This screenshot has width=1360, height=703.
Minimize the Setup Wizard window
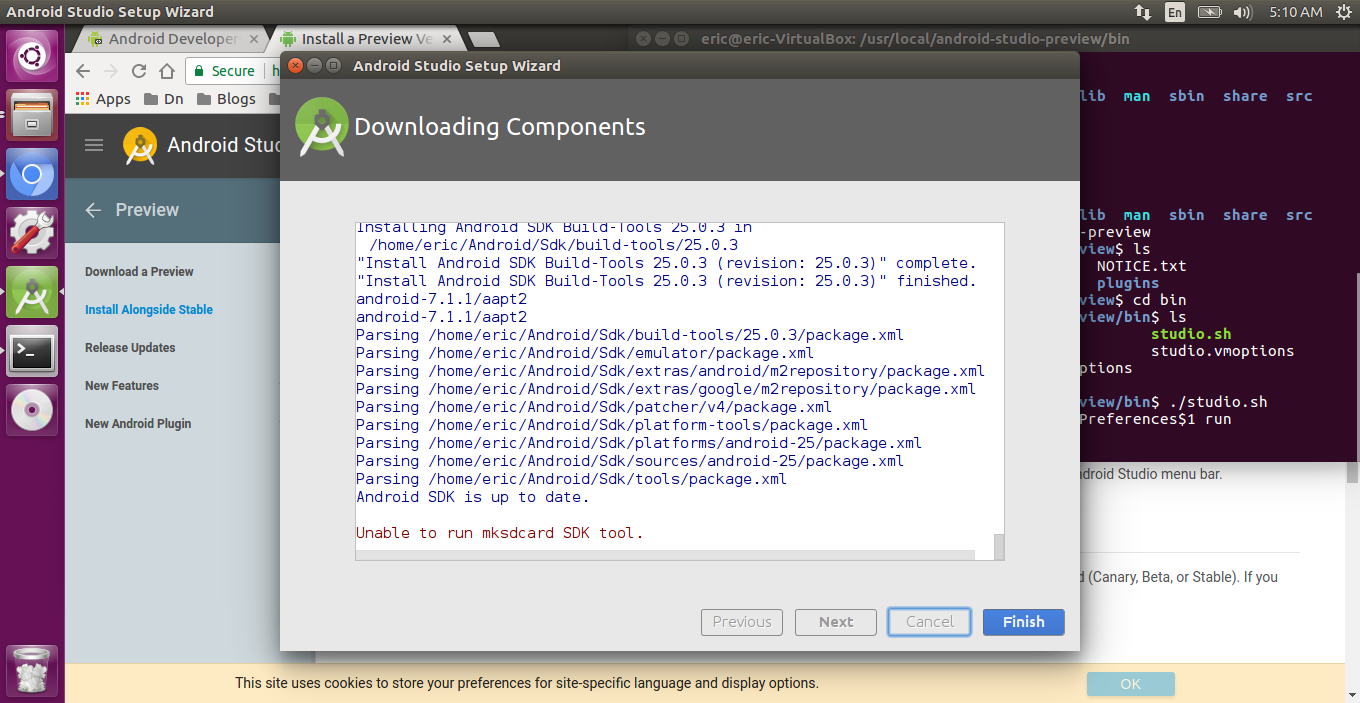314,66
